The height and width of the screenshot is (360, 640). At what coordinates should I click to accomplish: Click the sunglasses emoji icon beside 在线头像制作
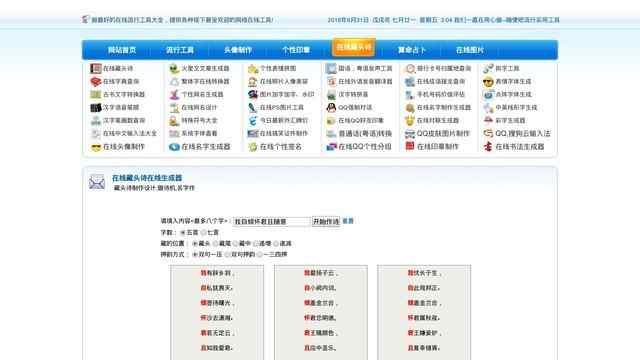[96, 147]
